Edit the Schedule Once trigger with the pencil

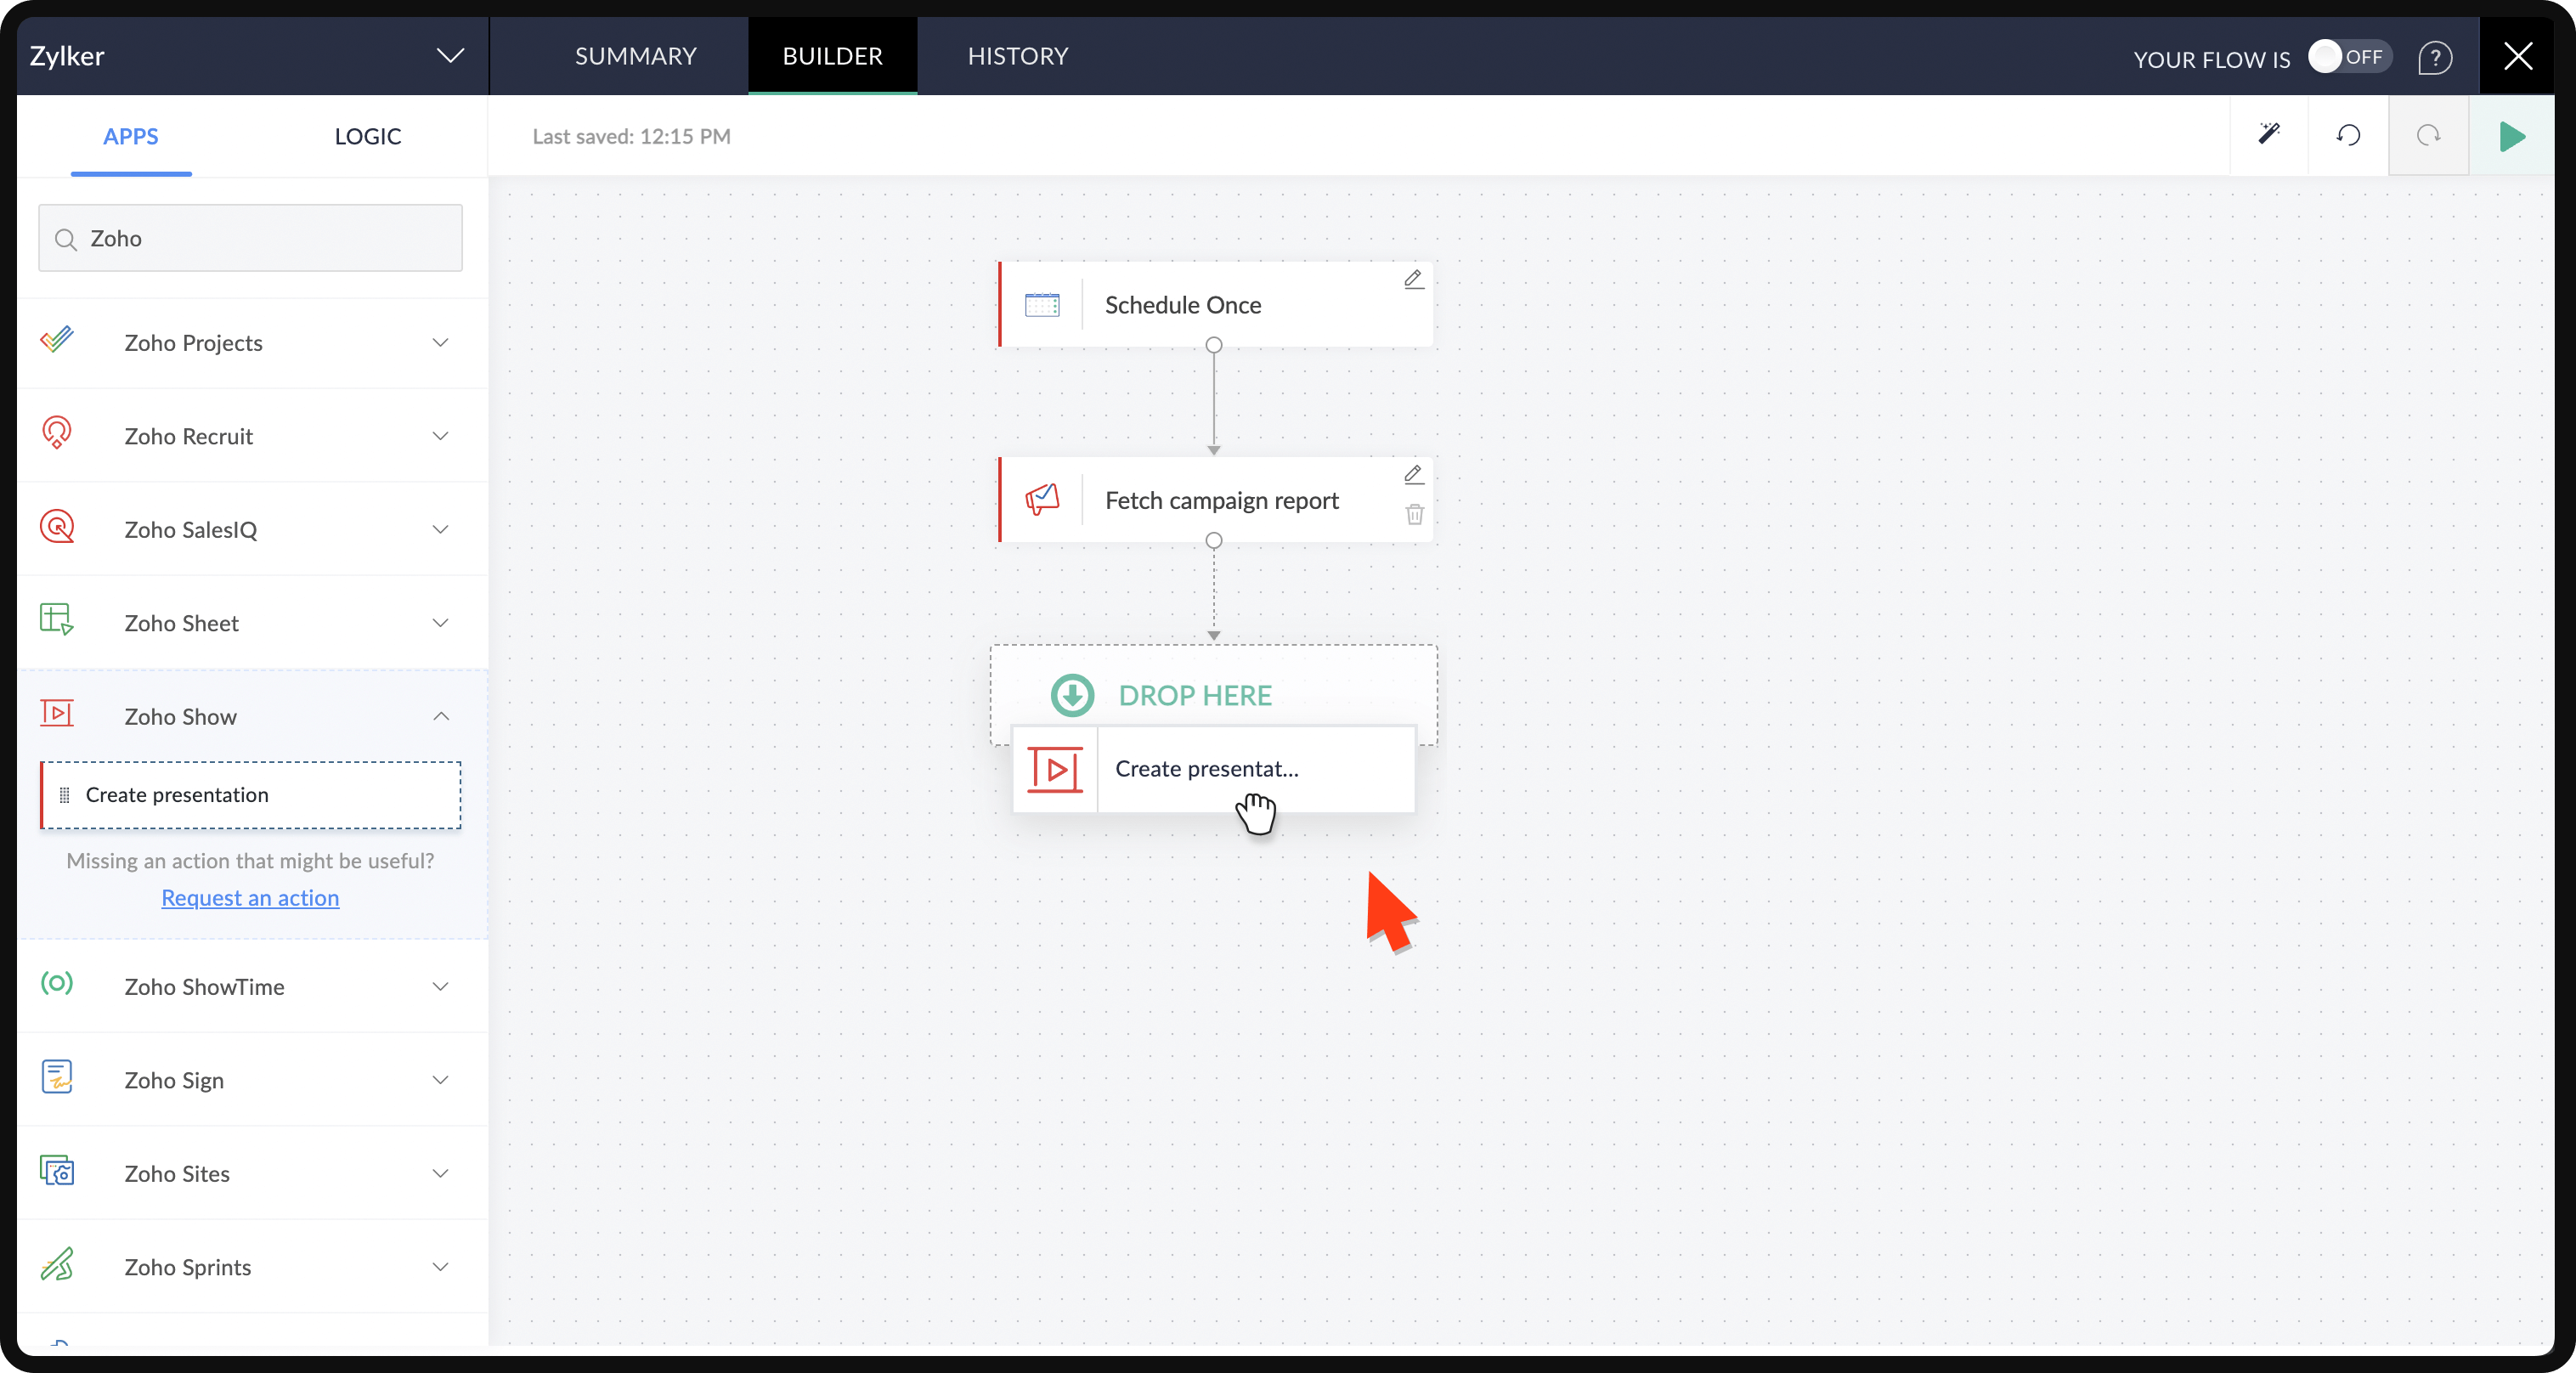click(x=1413, y=279)
